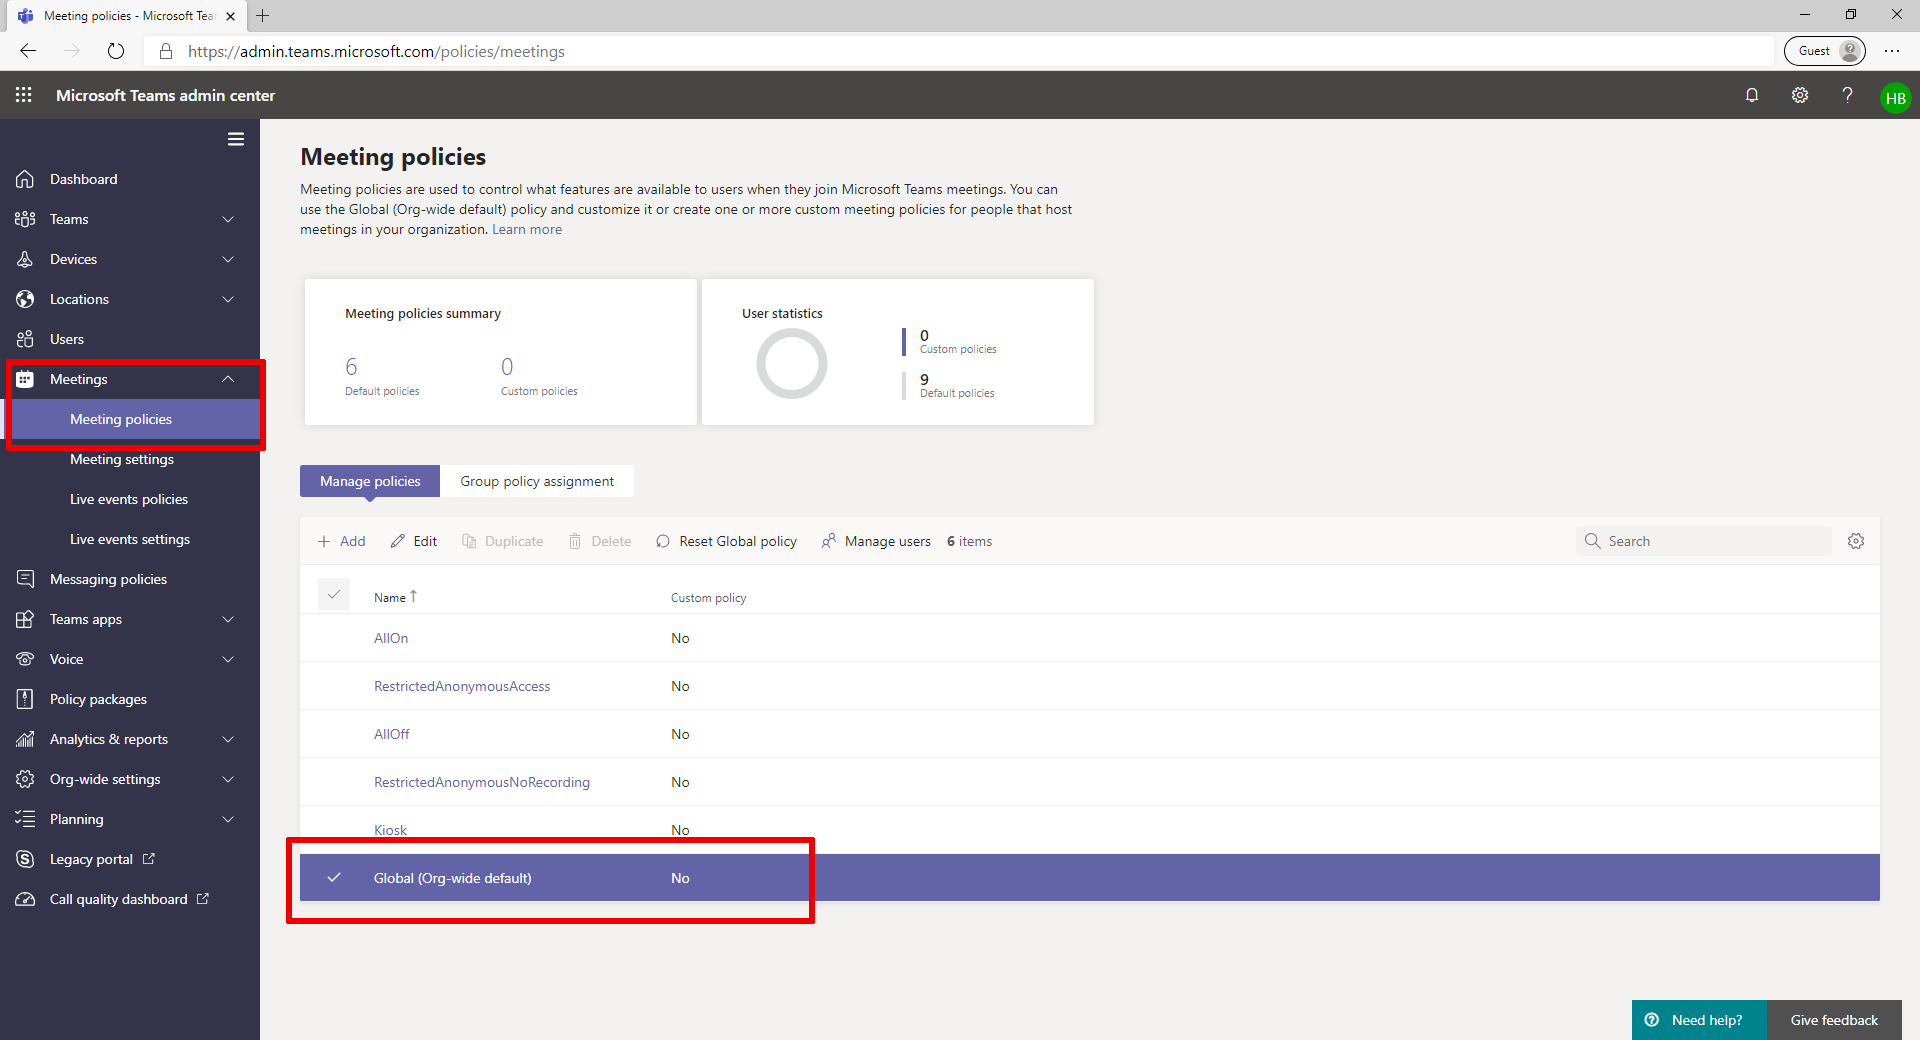Image resolution: width=1920 pixels, height=1040 pixels.
Task: Collapse the navigation hamburger menu
Action: (236, 139)
